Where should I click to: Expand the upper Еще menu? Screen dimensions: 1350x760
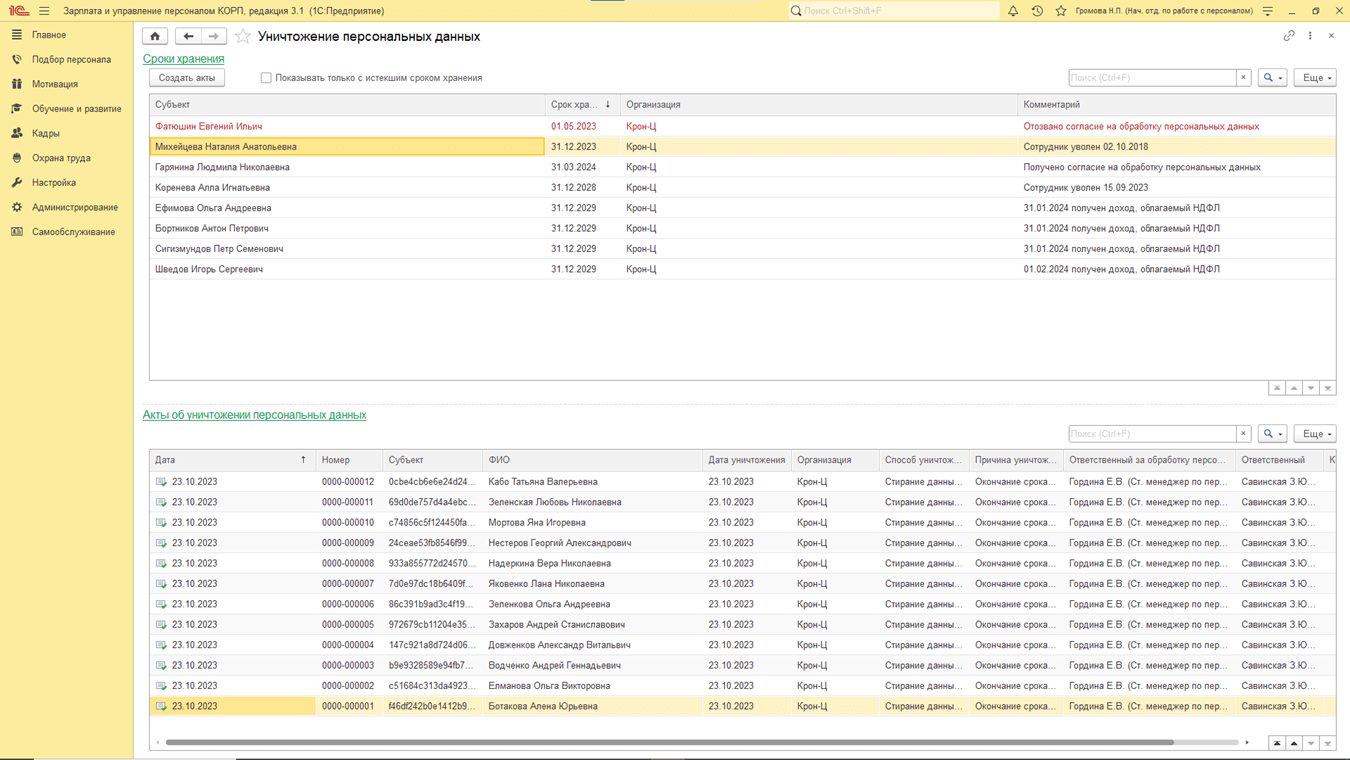[x=1314, y=78]
